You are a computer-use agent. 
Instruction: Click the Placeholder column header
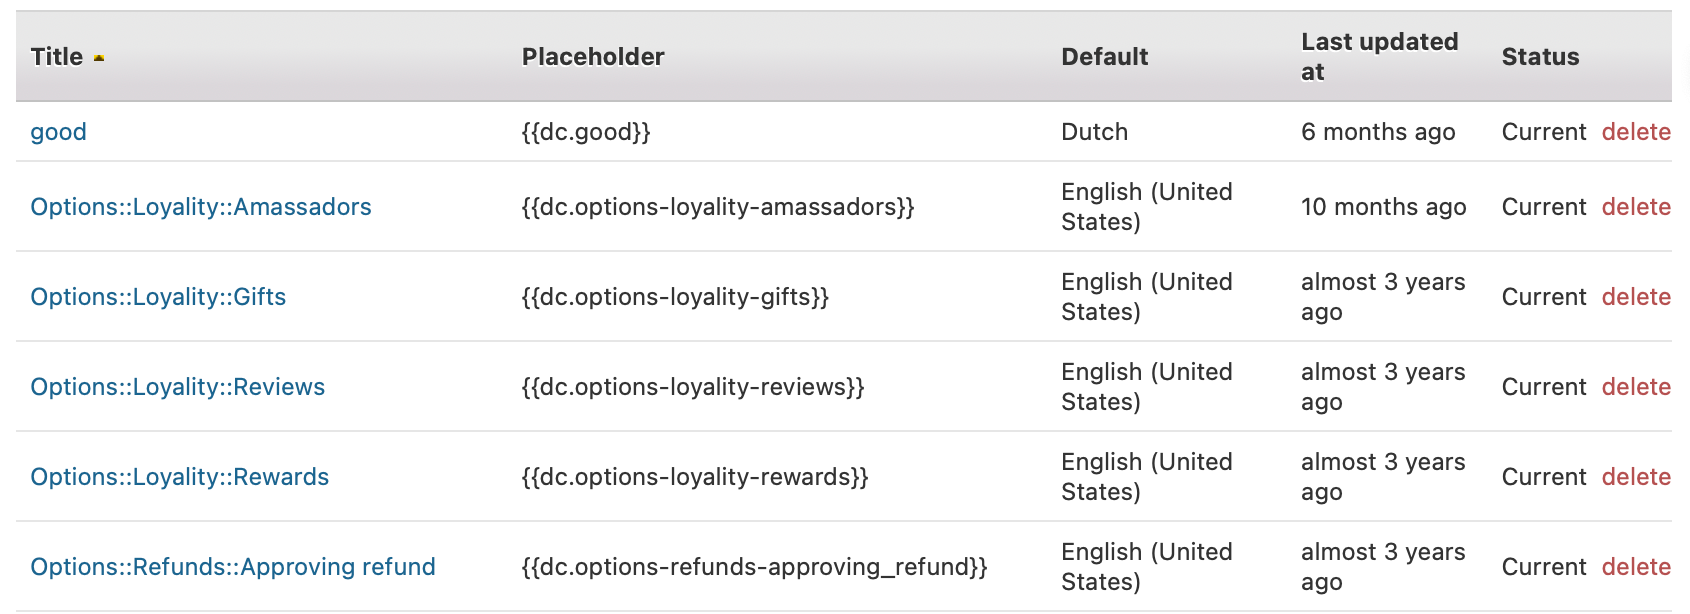pos(593,57)
